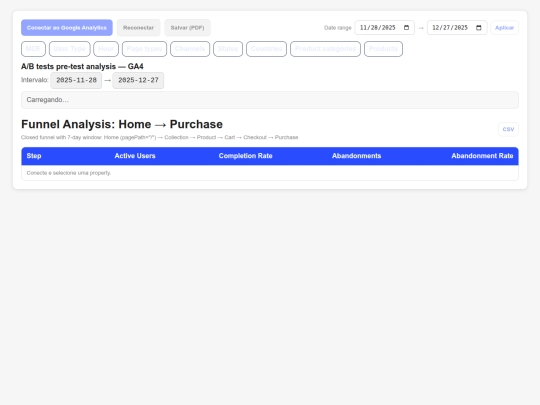This screenshot has width=540, height=405.
Task: Open the Hour tab
Action: [106, 49]
